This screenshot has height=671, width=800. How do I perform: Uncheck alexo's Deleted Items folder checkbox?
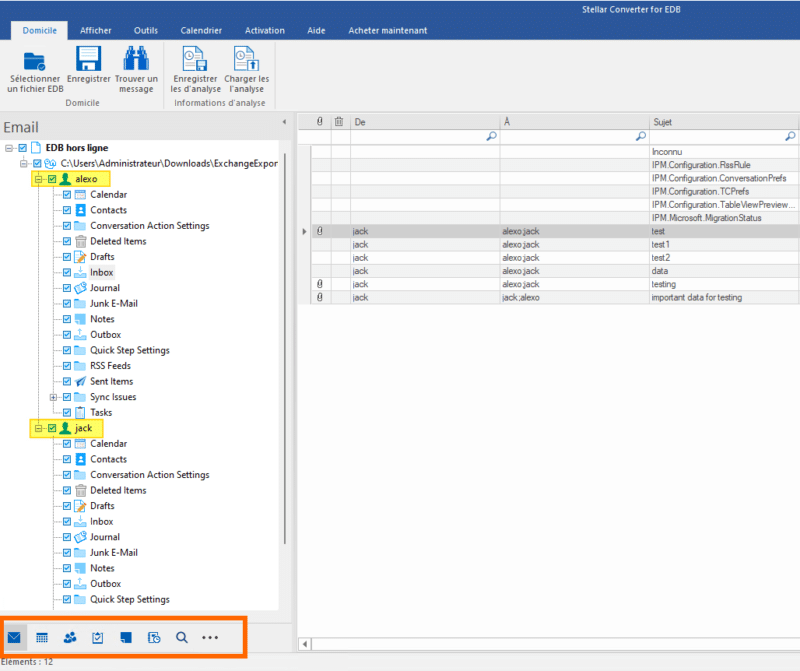(x=67, y=241)
